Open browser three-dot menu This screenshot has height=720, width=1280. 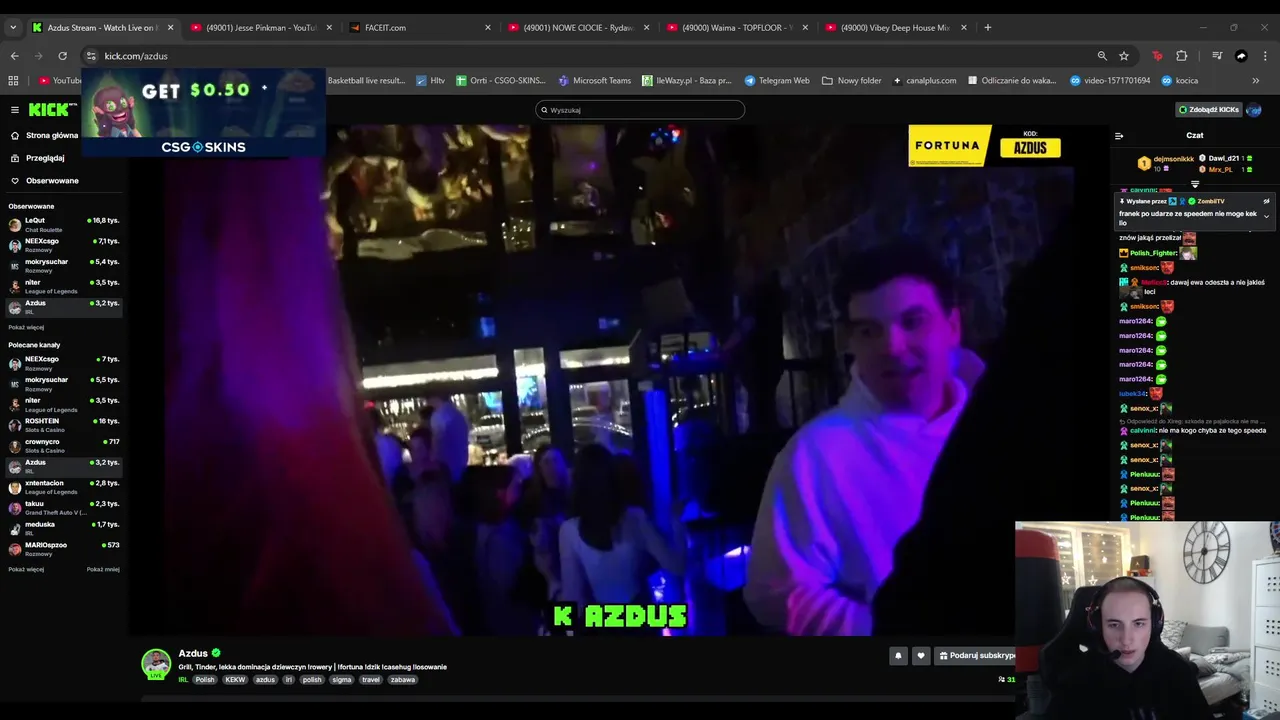[x=1266, y=56]
